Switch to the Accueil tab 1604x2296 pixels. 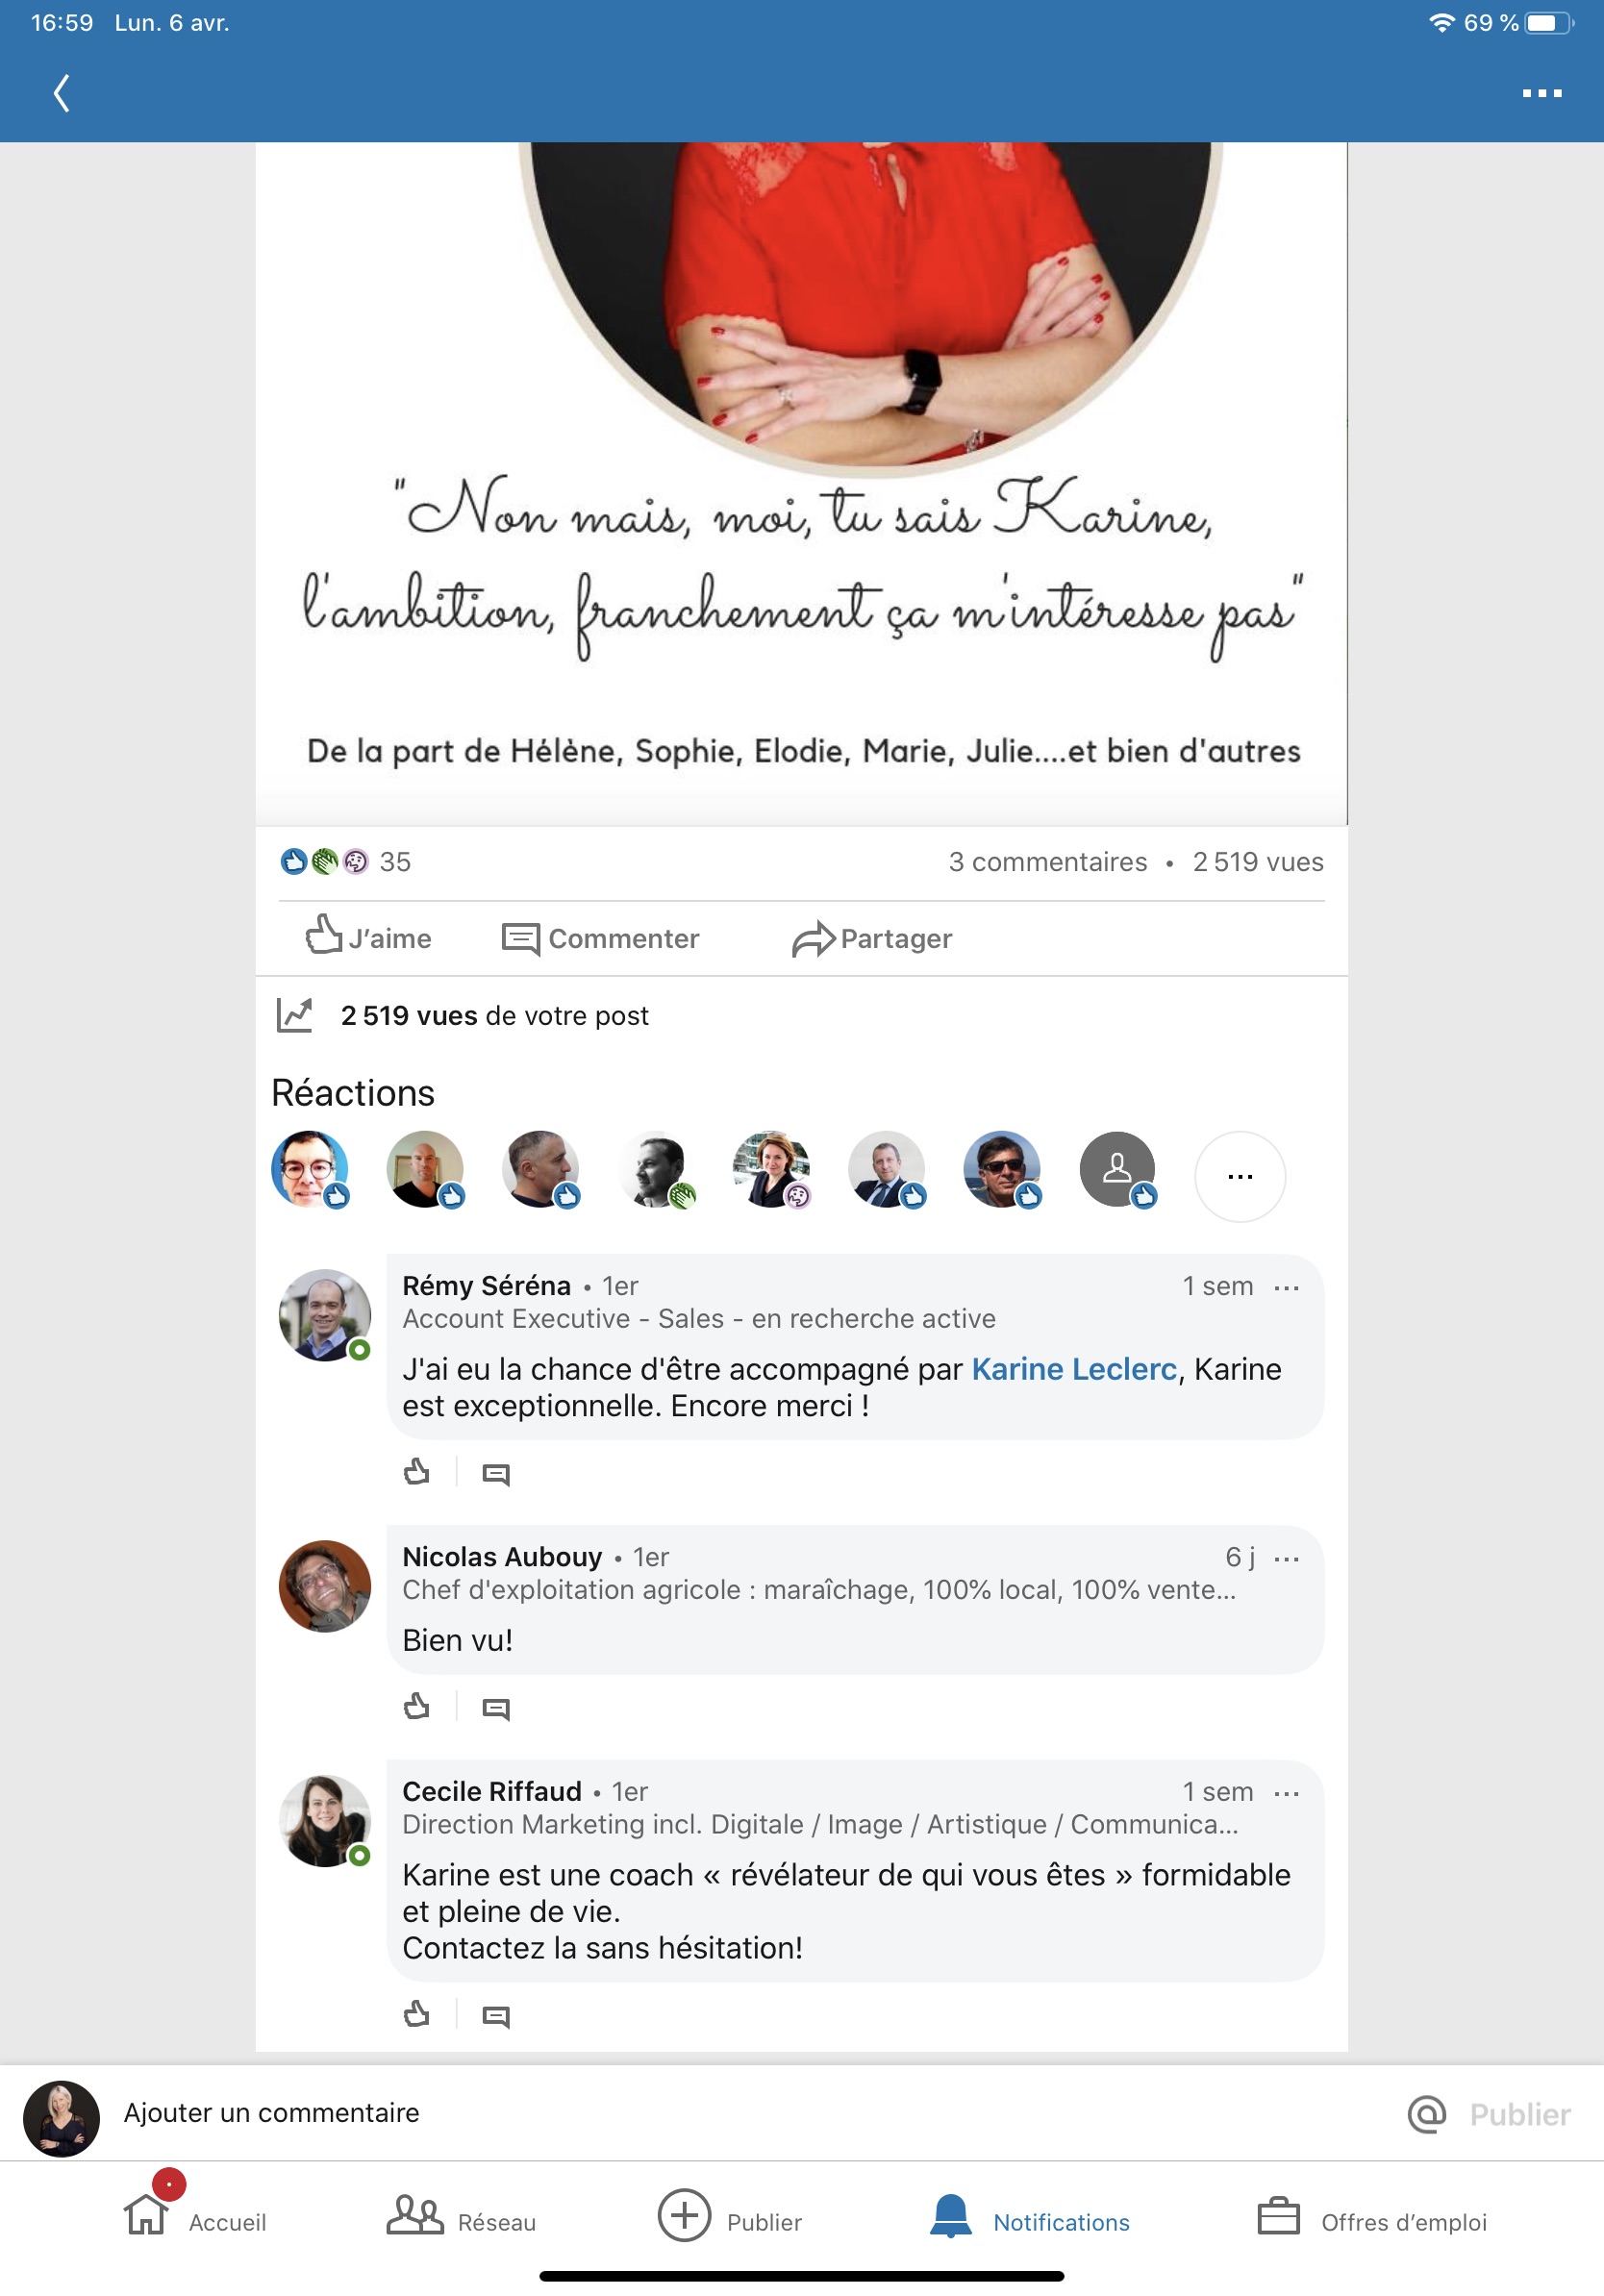(194, 2214)
